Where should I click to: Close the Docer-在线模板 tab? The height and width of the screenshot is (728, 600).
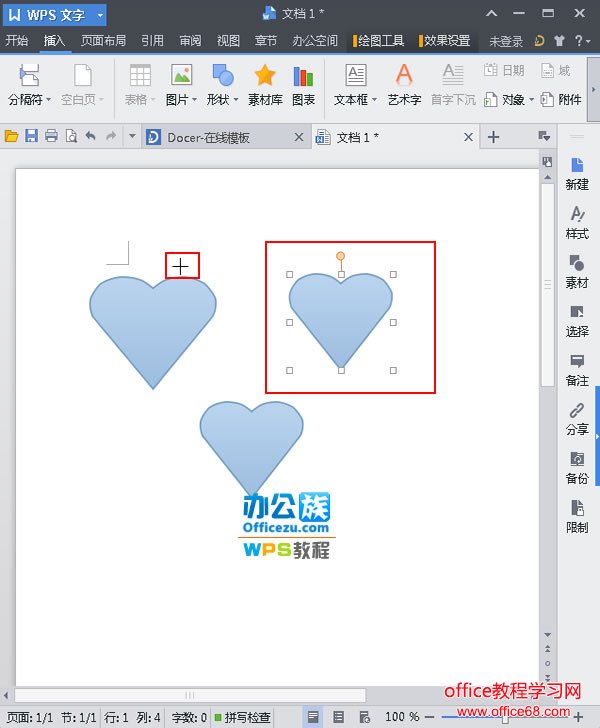tap(299, 137)
